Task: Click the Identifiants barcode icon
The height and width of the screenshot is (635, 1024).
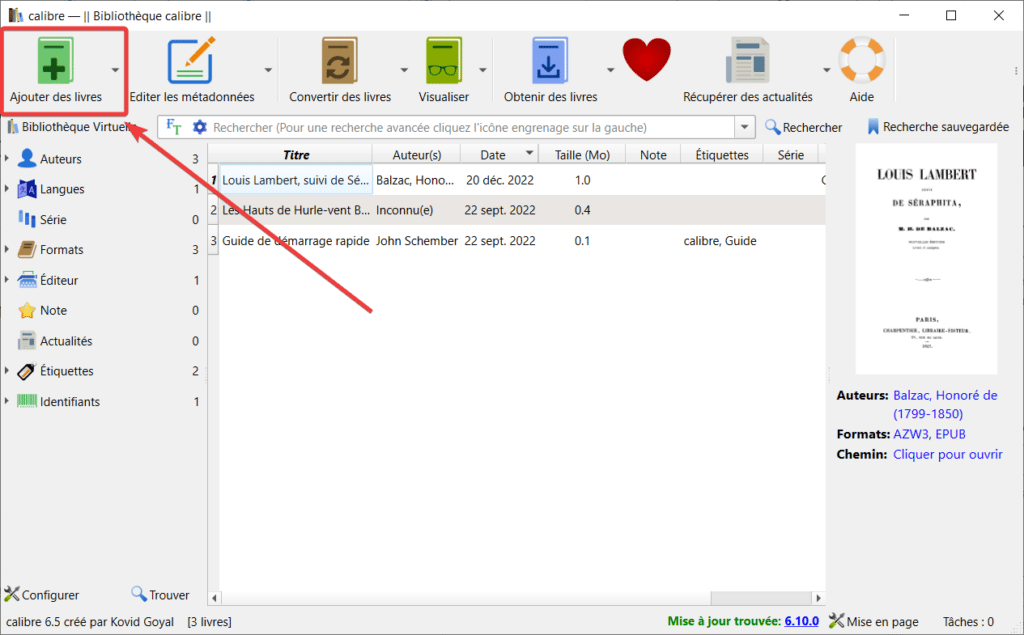Action: pos(27,401)
